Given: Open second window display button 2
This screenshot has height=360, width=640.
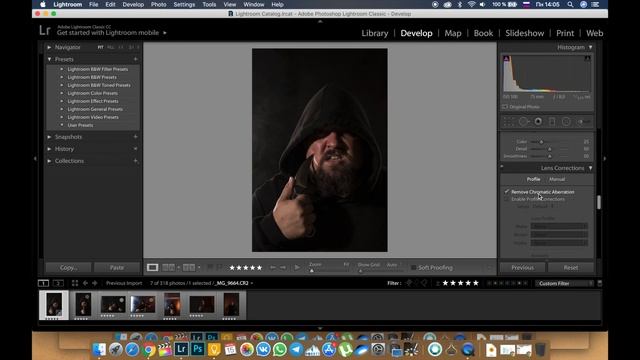Looking at the screenshot, I should click(x=58, y=283).
